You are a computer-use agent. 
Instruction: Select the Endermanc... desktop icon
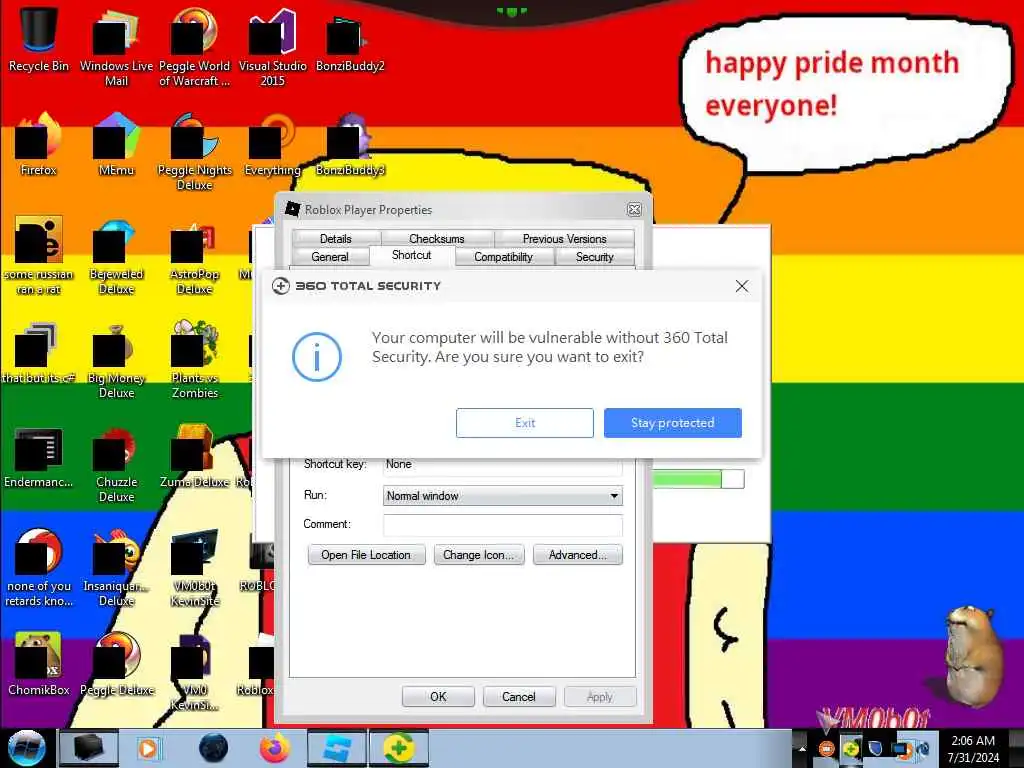39,457
